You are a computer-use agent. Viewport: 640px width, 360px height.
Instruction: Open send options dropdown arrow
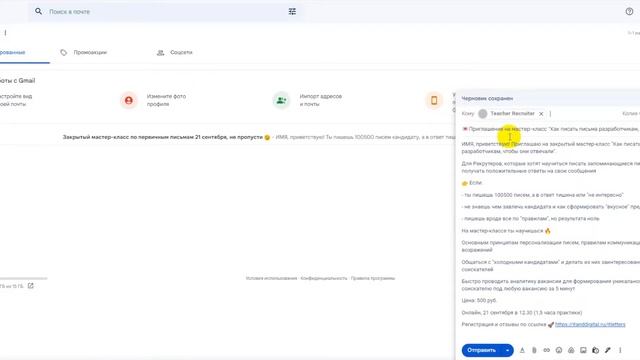pos(507,350)
